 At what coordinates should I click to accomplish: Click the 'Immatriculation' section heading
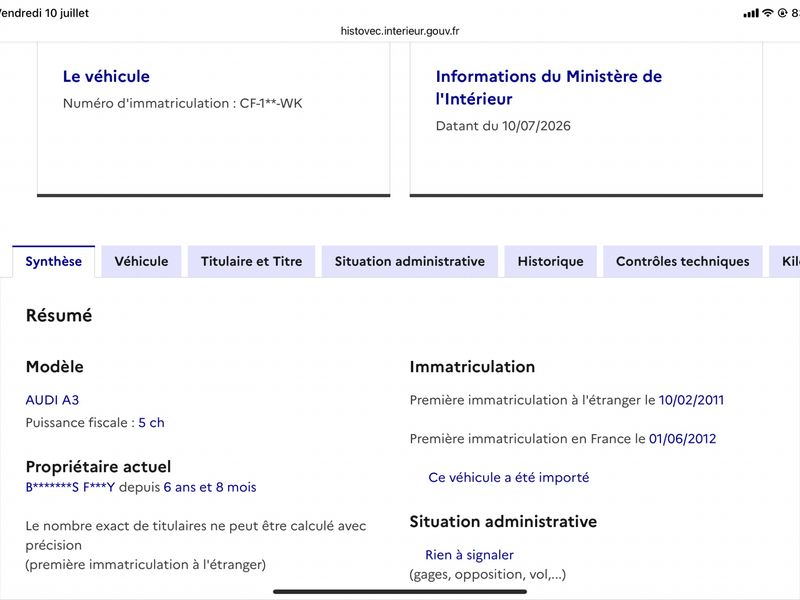click(x=472, y=367)
